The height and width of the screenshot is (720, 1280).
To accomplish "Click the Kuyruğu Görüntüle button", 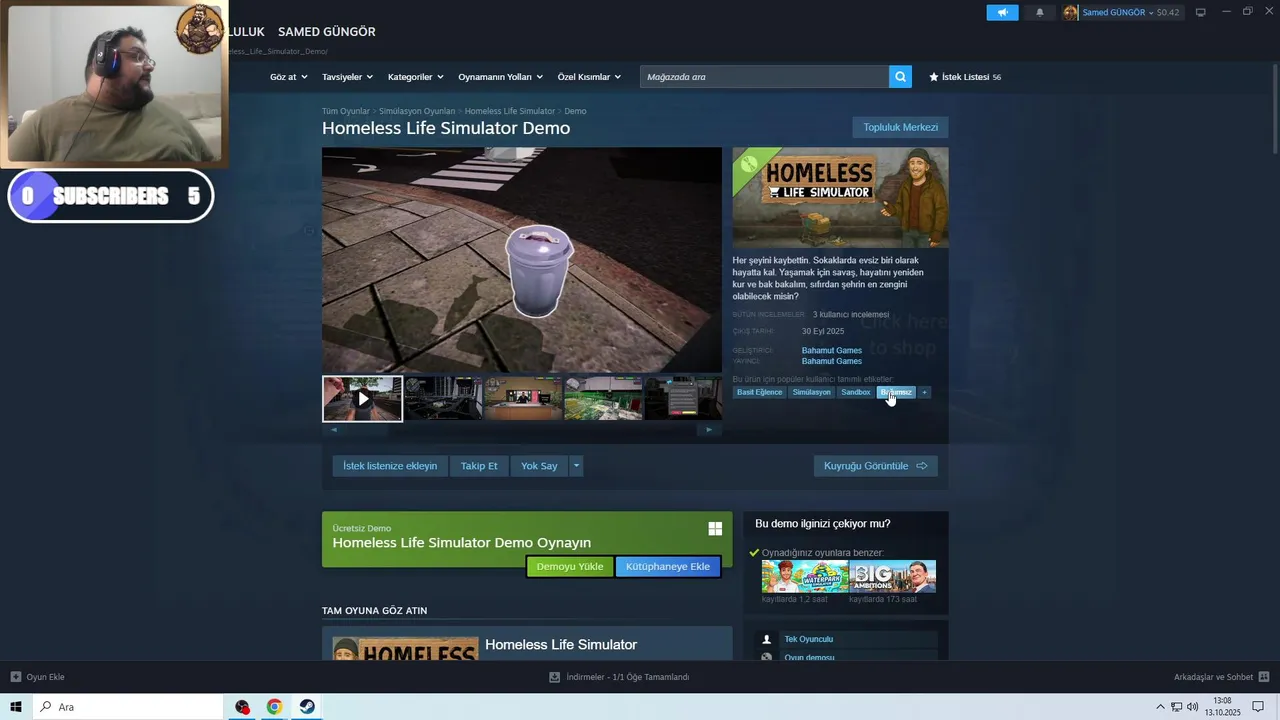I will [x=875, y=466].
